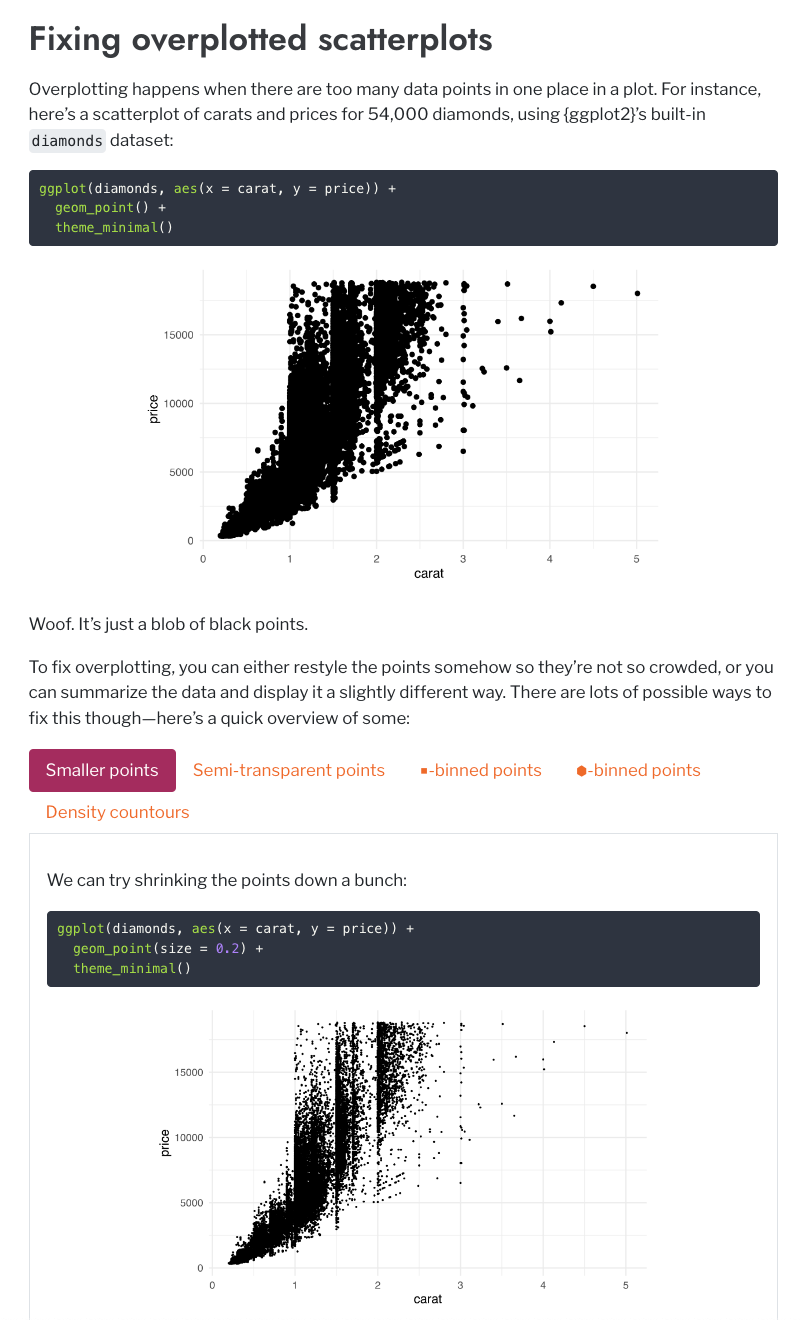Click the orange square icon for binned points
This screenshot has width=800, height=1320.
424,771
